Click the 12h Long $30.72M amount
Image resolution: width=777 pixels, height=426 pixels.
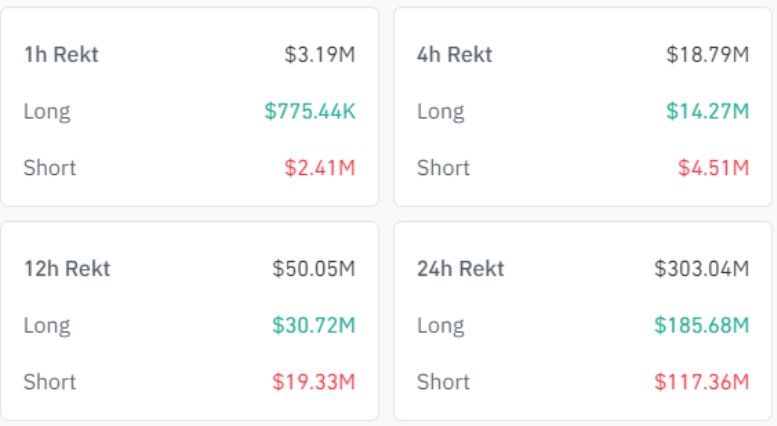pyautogui.click(x=314, y=325)
